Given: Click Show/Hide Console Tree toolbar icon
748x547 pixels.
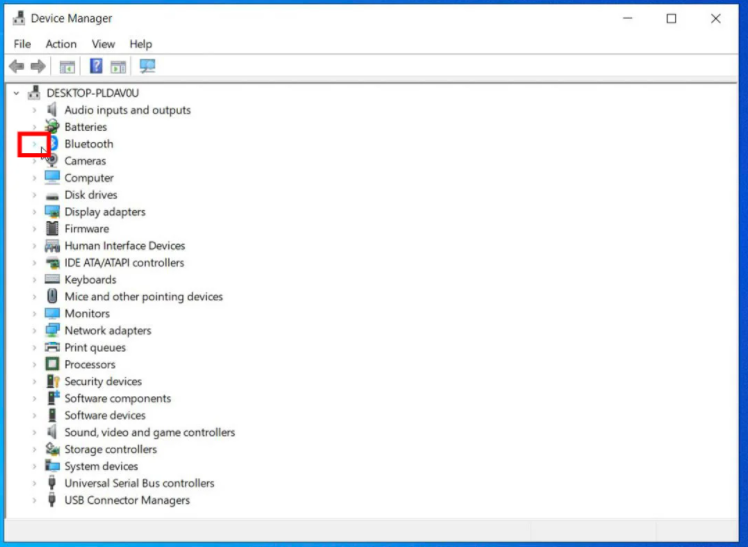Looking at the screenshot, I should (x=67, y=67).
